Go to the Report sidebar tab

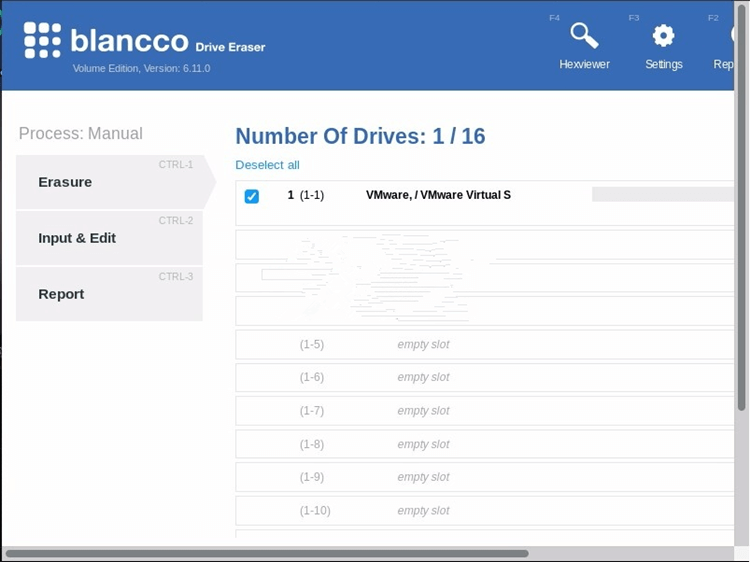point(110,294)
